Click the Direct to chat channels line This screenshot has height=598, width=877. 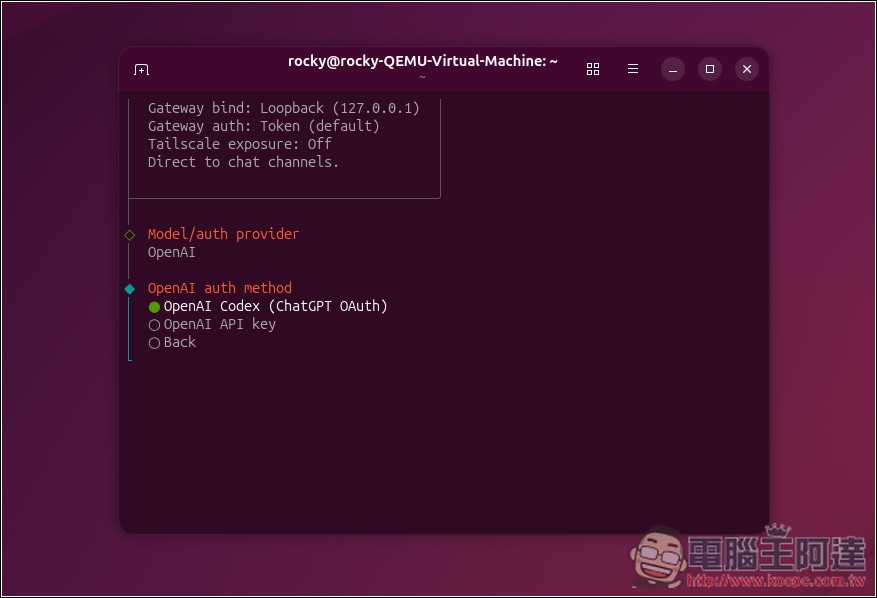point(243,162)
